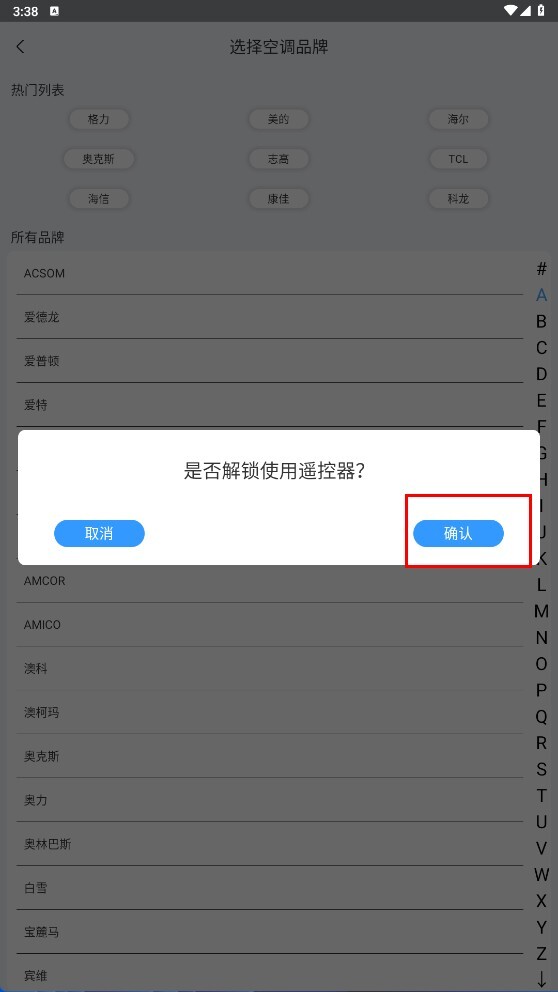Tap the back arrow icon
The width and height of the screenshot is (558, 992).
(20, 46)
